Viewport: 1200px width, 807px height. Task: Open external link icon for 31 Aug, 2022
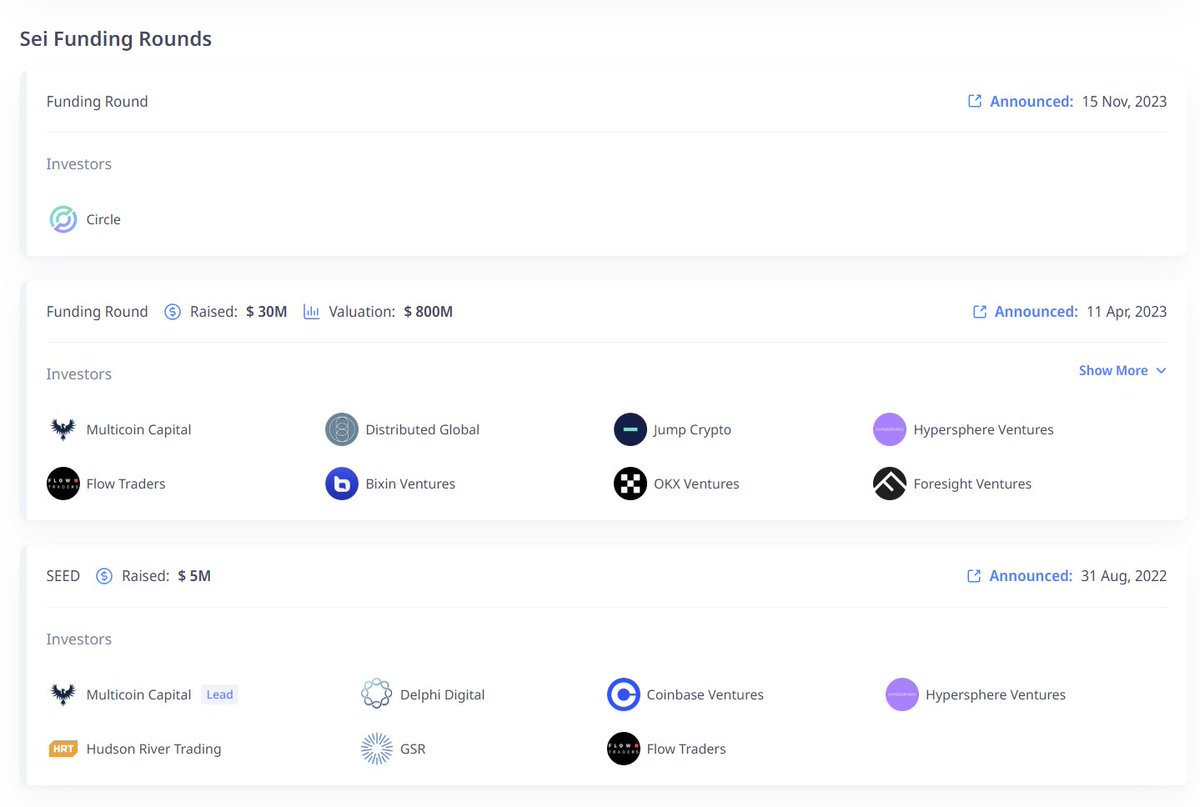(974, 576)
